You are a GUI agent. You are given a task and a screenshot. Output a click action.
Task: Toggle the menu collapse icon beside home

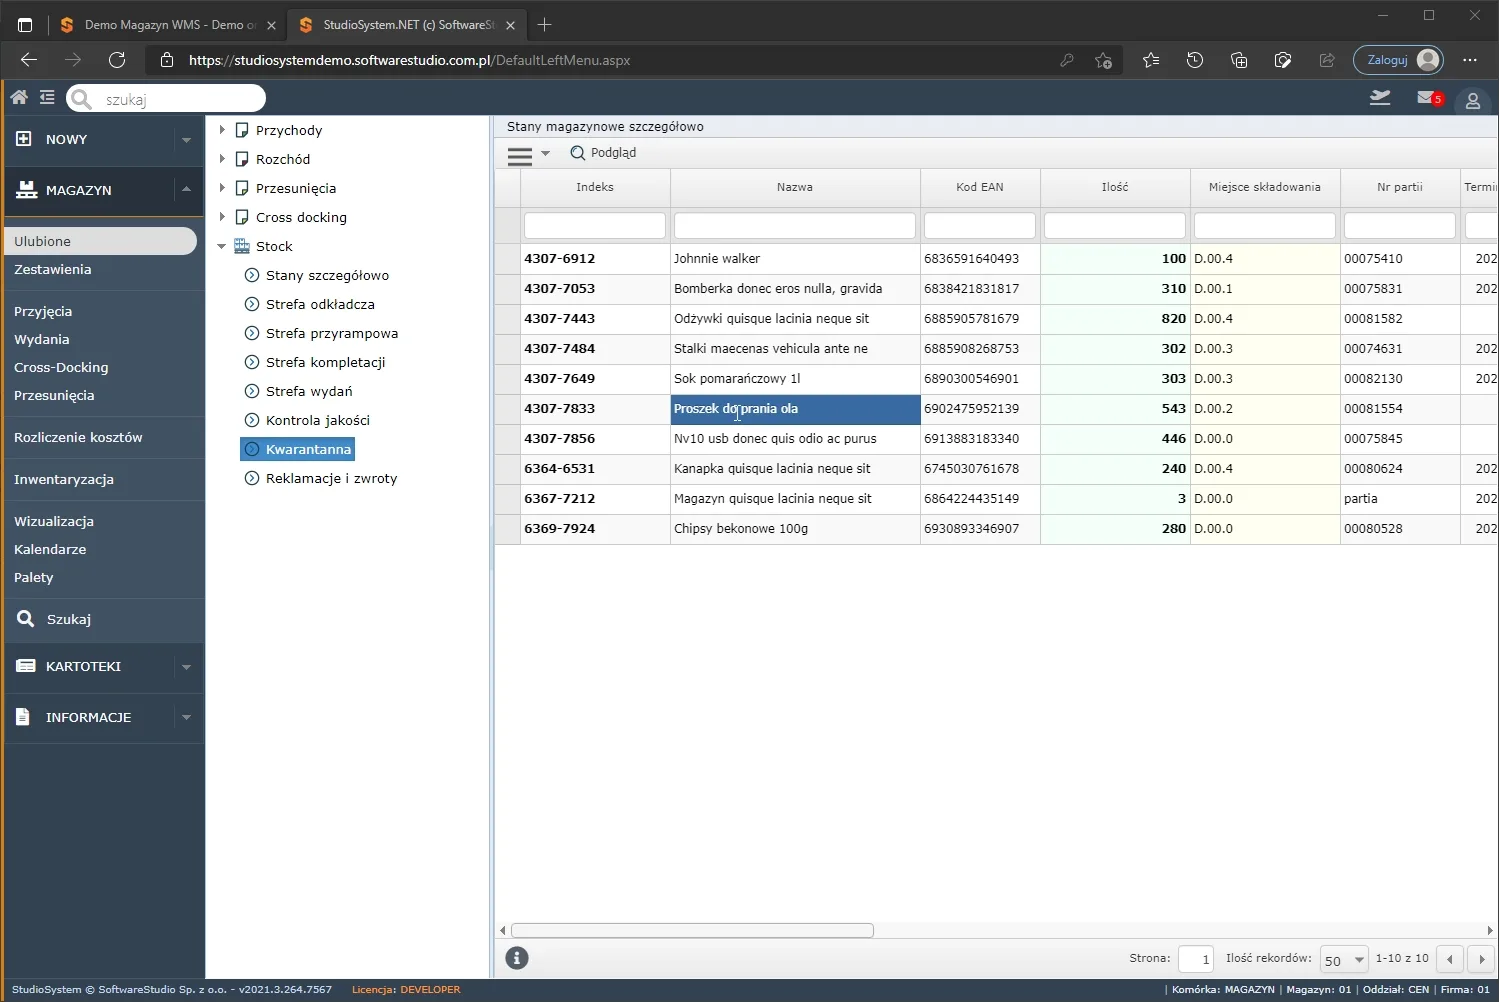point(47,97)
